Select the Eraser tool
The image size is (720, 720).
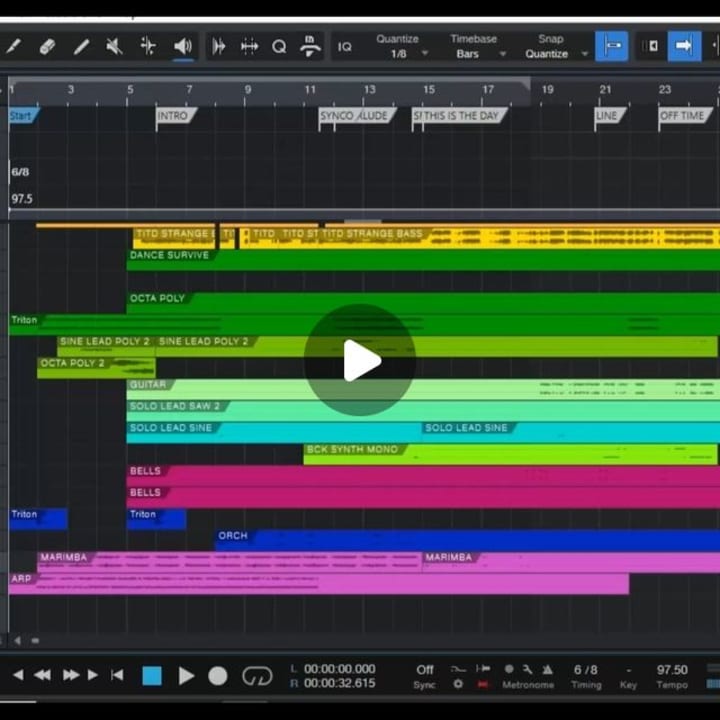47,46
